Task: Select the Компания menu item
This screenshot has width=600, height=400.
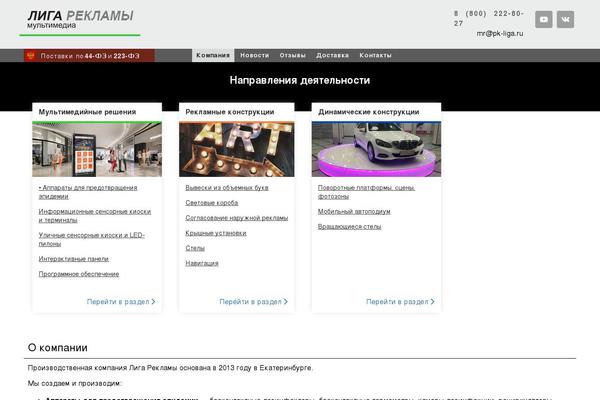Action: pos(213,56)
